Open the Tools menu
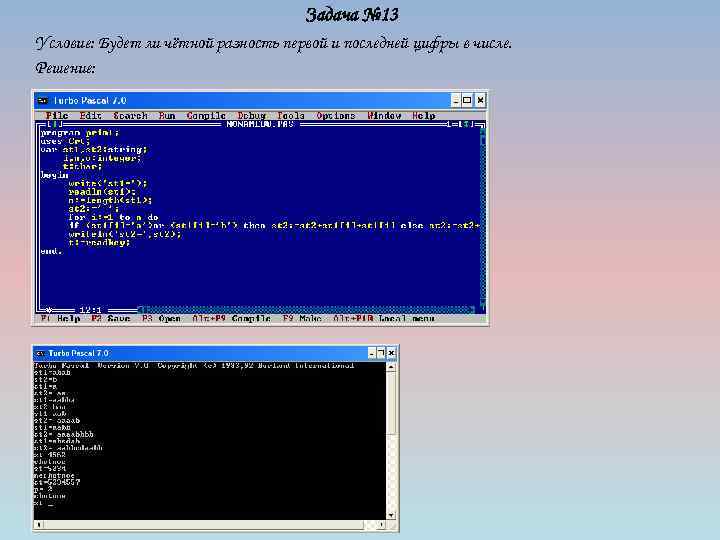 click(x=291, y=116)
